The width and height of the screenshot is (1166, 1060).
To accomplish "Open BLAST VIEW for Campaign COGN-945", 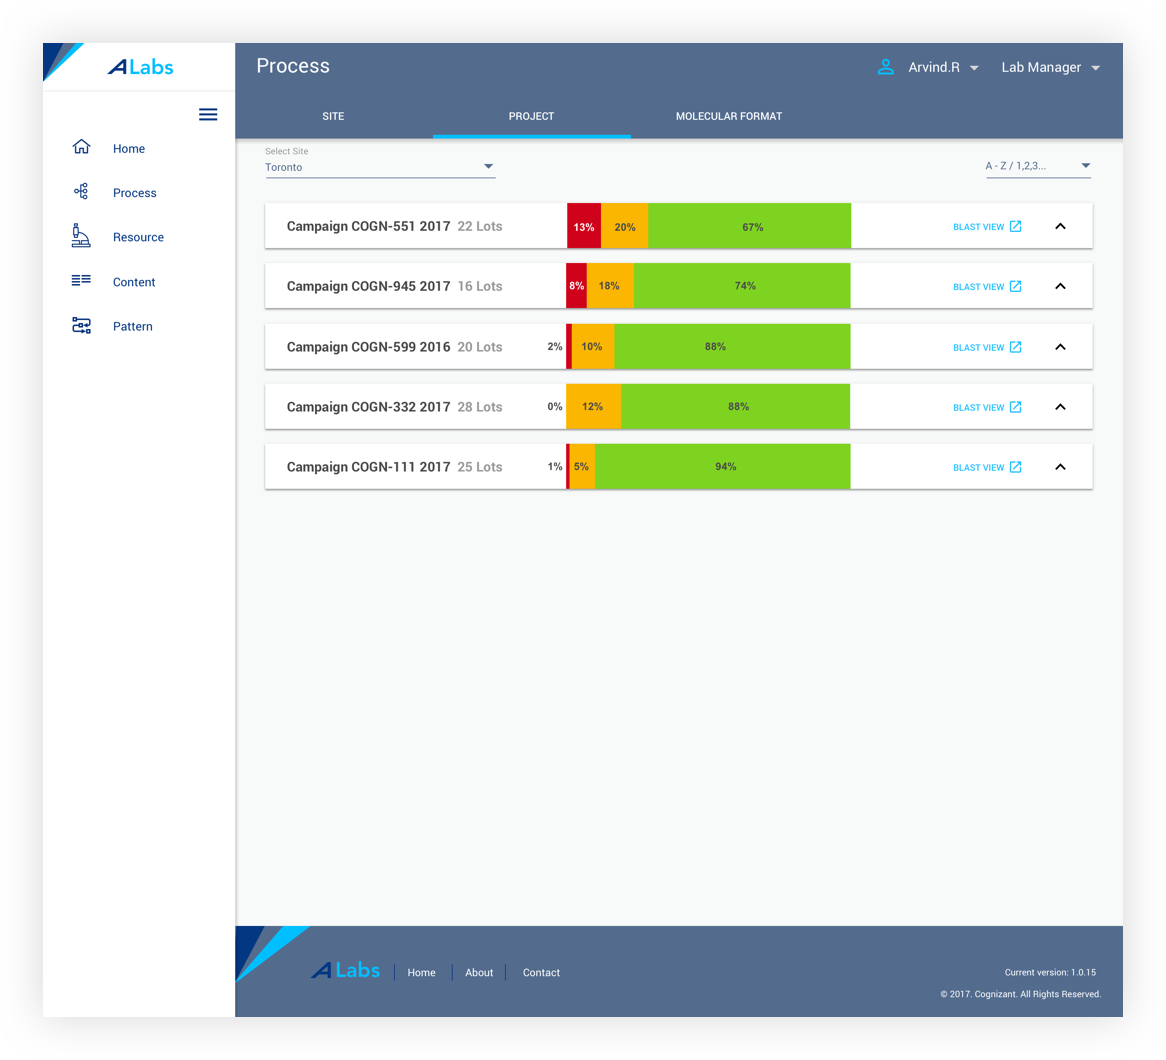I will 987,286.
